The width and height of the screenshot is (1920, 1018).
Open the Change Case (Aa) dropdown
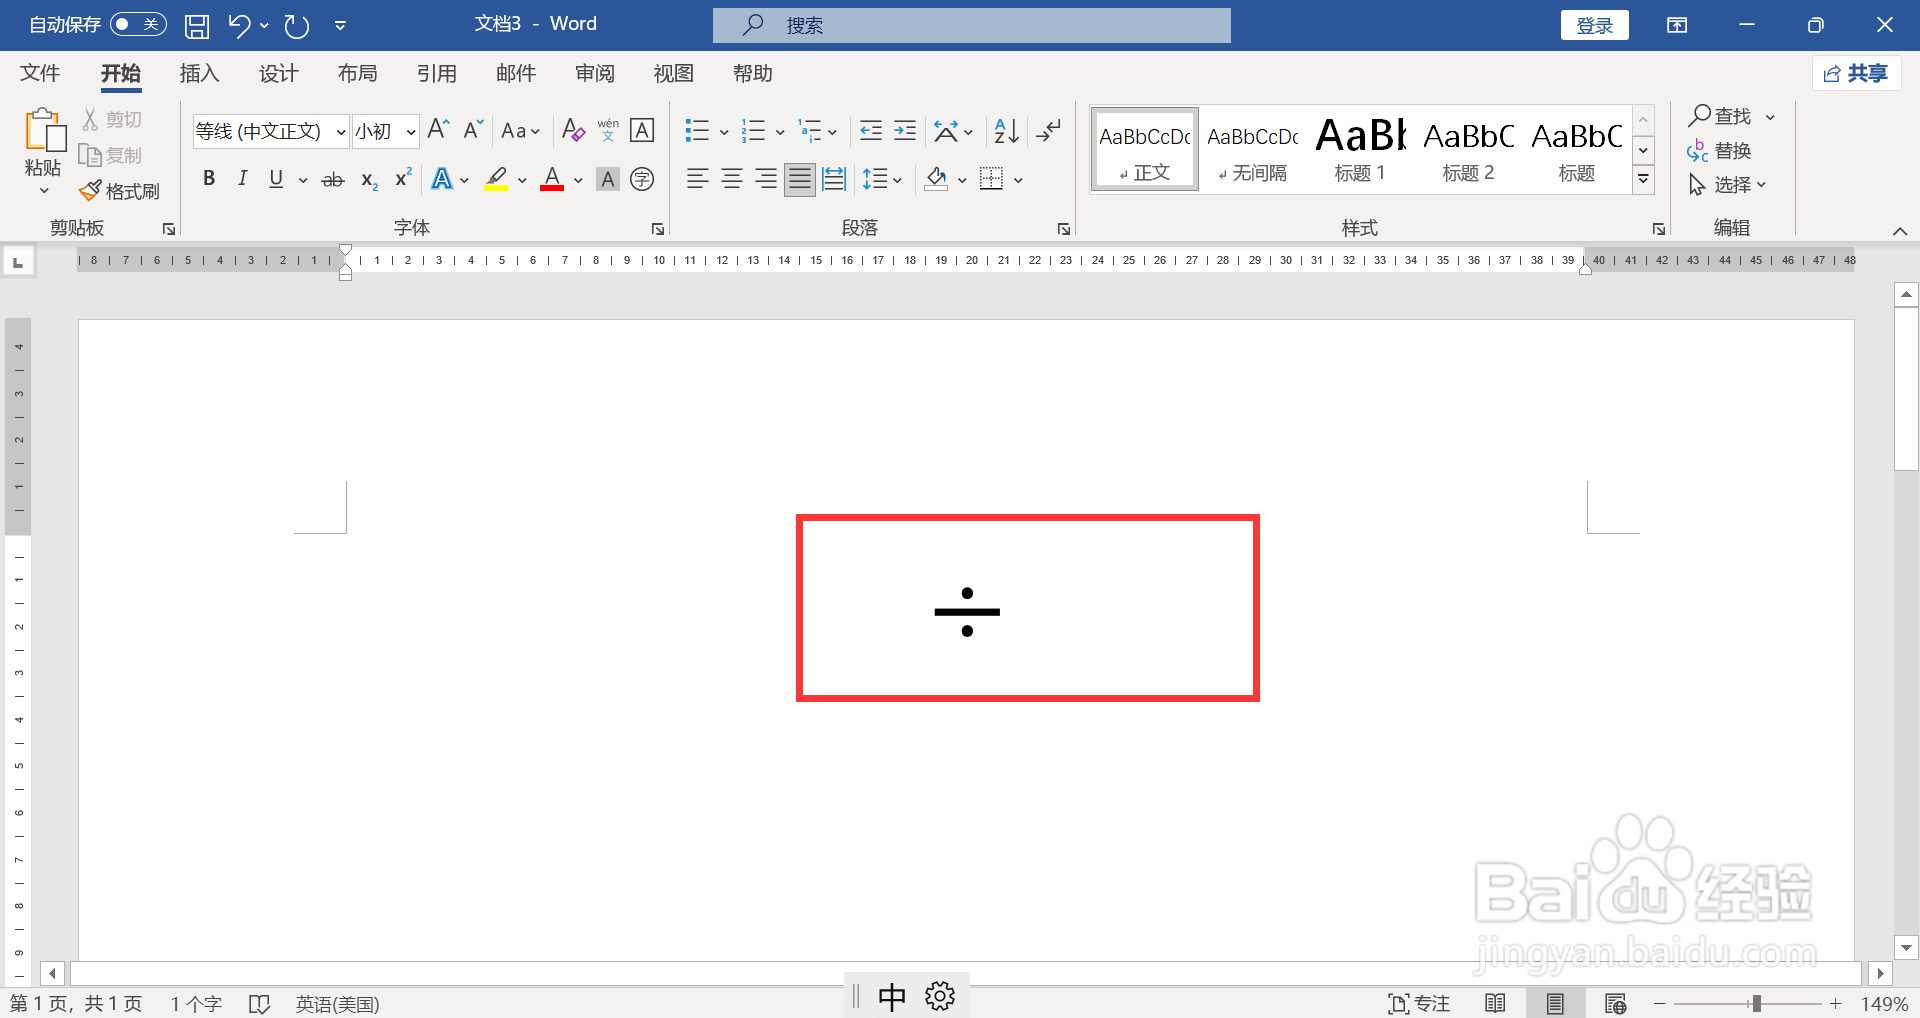521,131
